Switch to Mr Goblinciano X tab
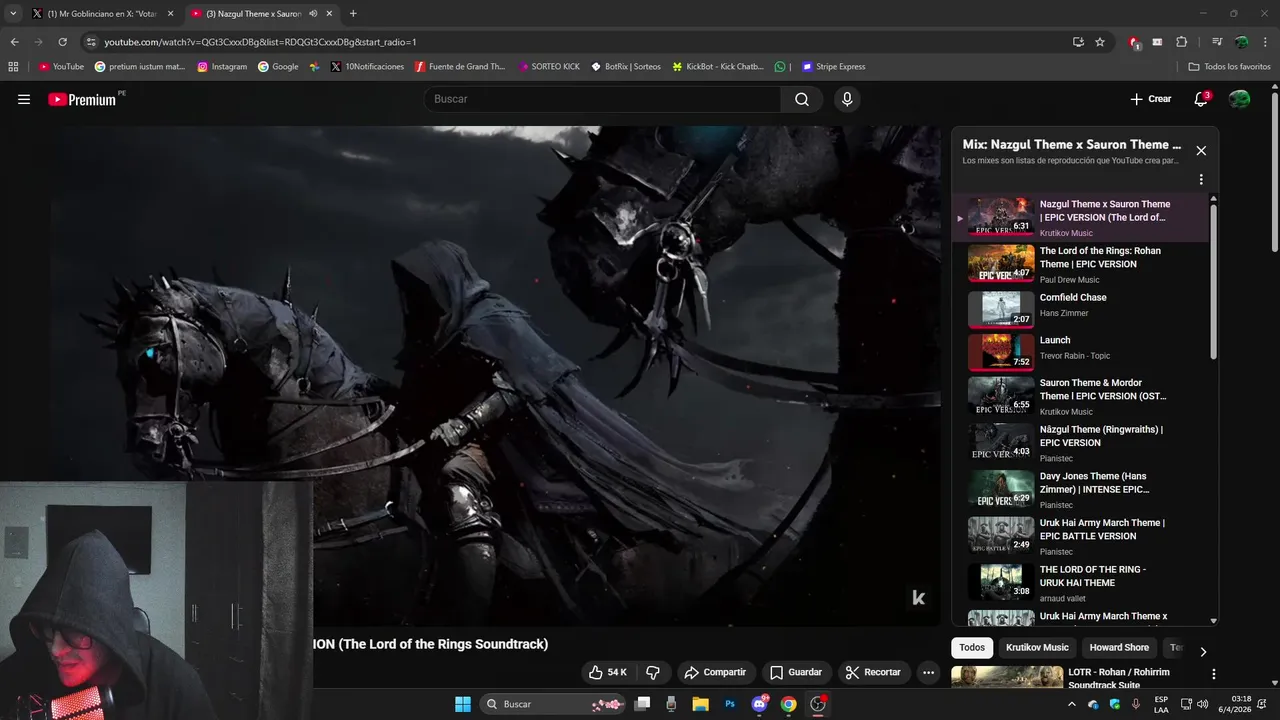 (100, 14)
